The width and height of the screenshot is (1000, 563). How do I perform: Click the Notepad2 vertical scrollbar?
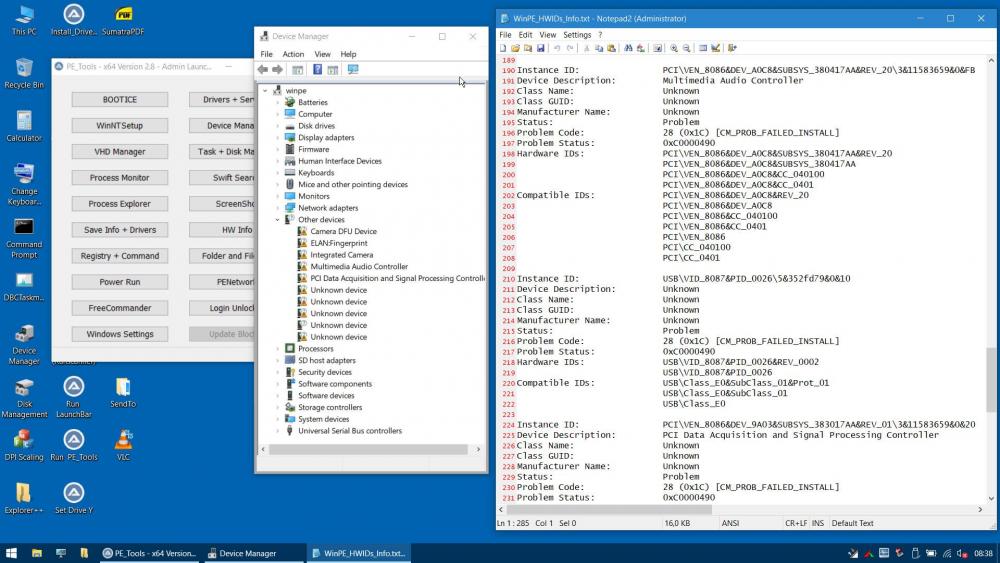tap(991, 380)
